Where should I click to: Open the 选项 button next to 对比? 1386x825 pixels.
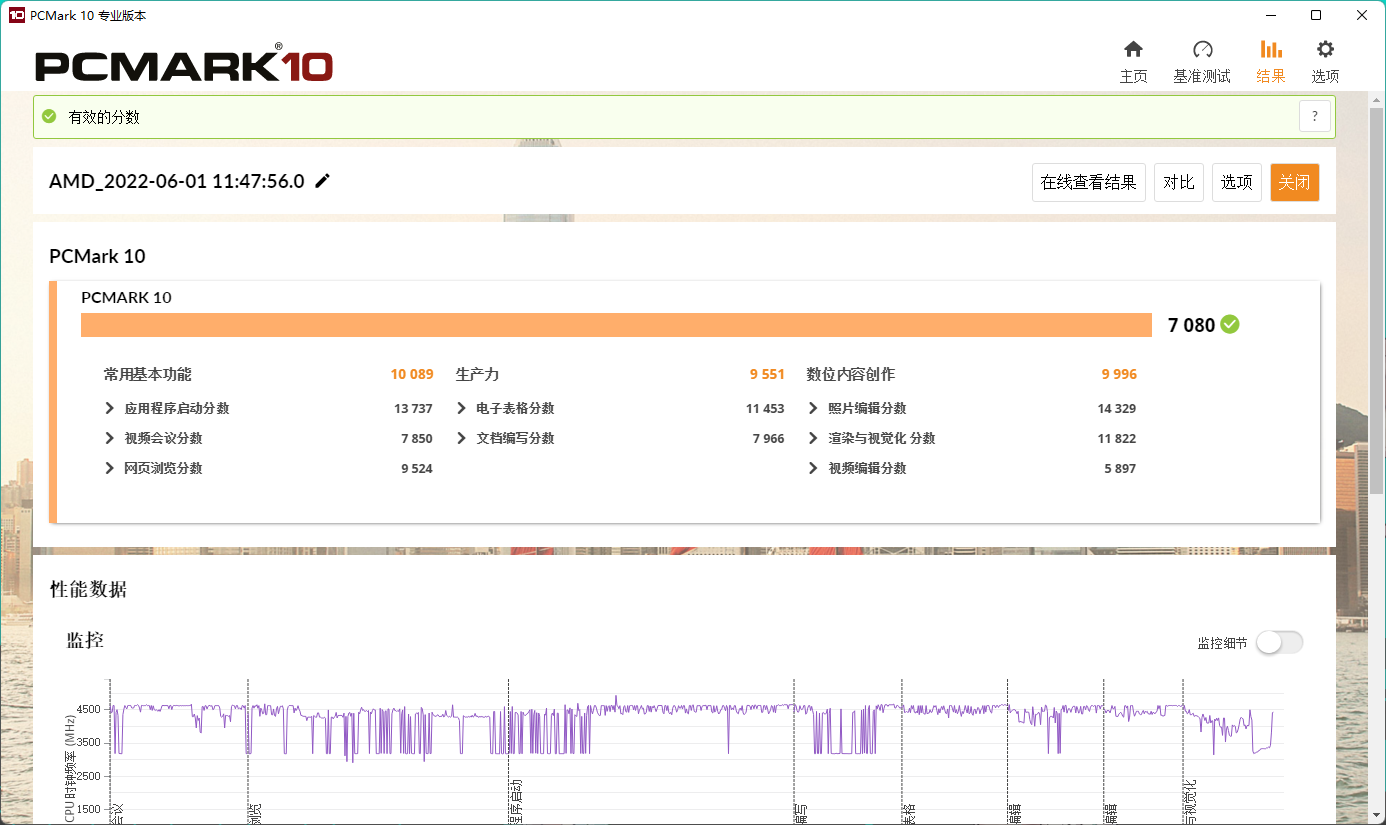(x=1236, y=182)
